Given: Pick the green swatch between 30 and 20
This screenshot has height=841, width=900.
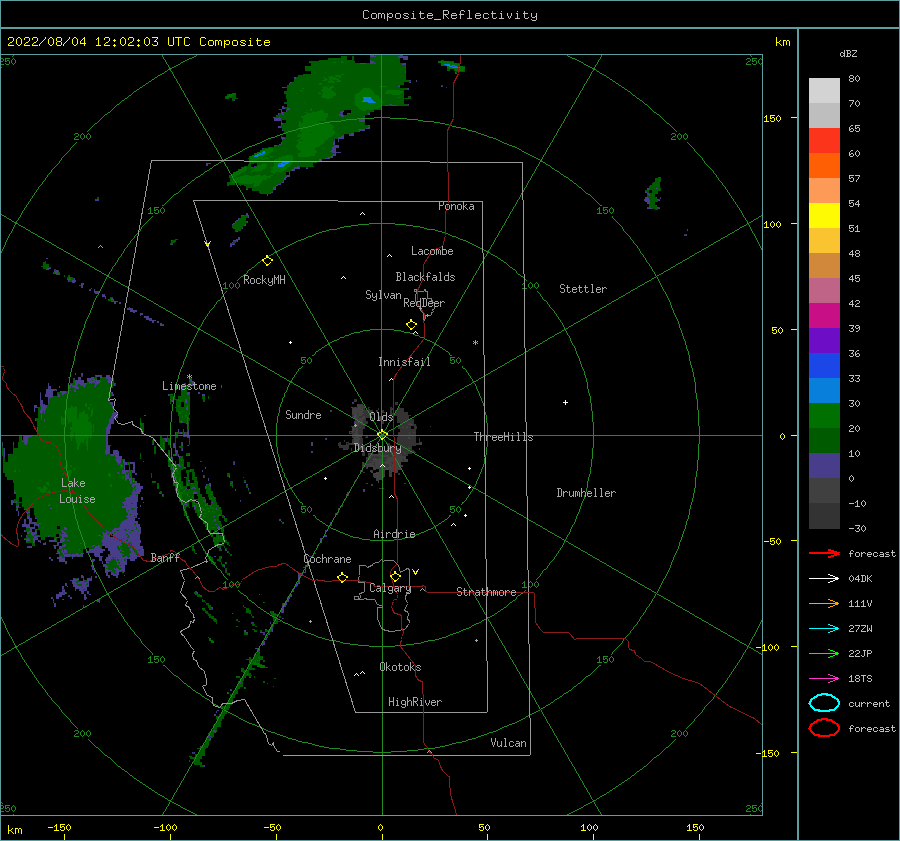Looking at the screenshot, I should click(824, 415).
